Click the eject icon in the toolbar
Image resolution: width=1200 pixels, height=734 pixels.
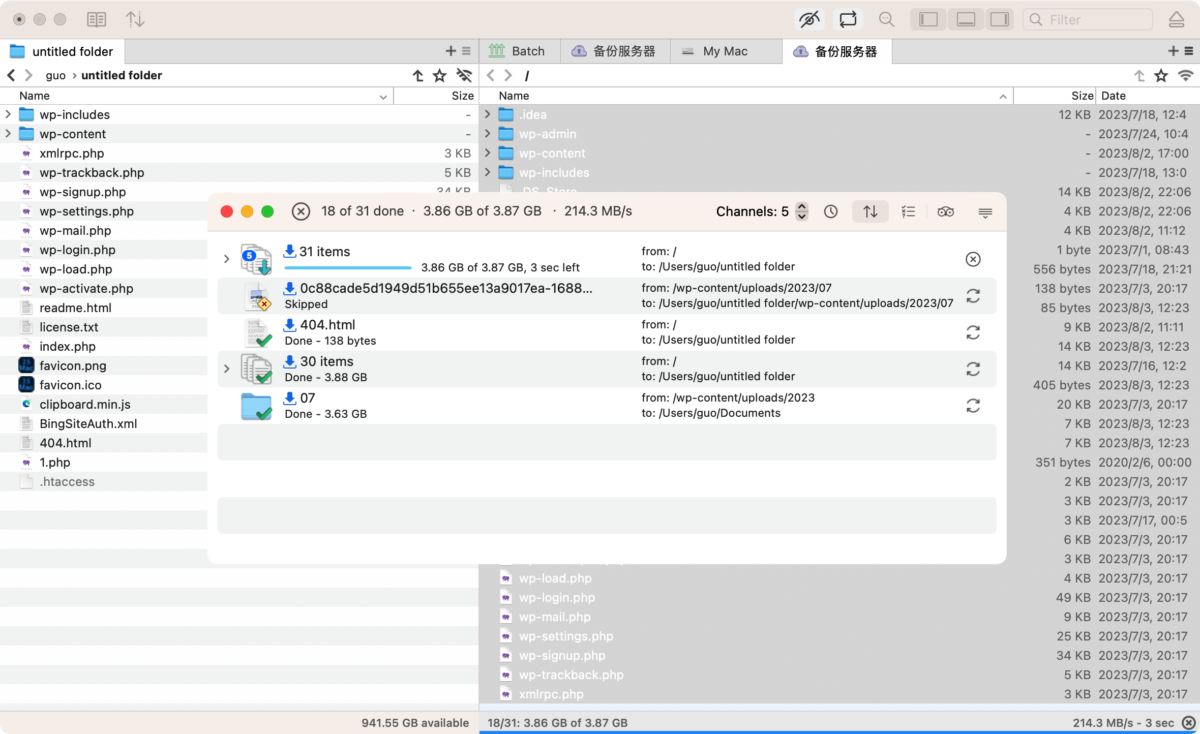coord(1176,19)
